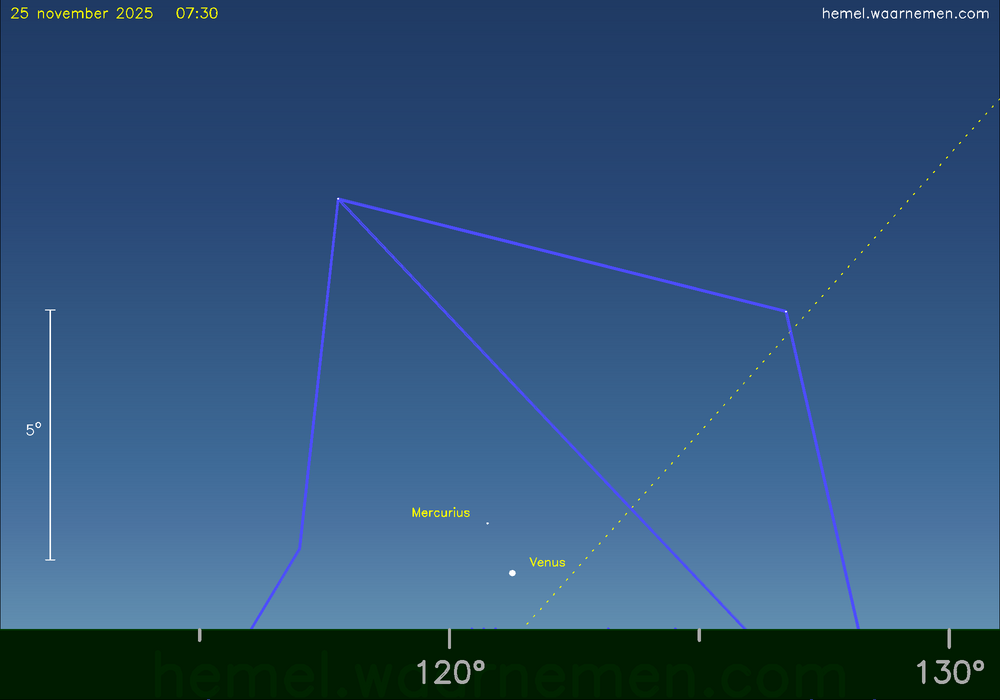Screen dimensions: 1000x700
Task: Click the time '07:30'
Action: [197, 14]
